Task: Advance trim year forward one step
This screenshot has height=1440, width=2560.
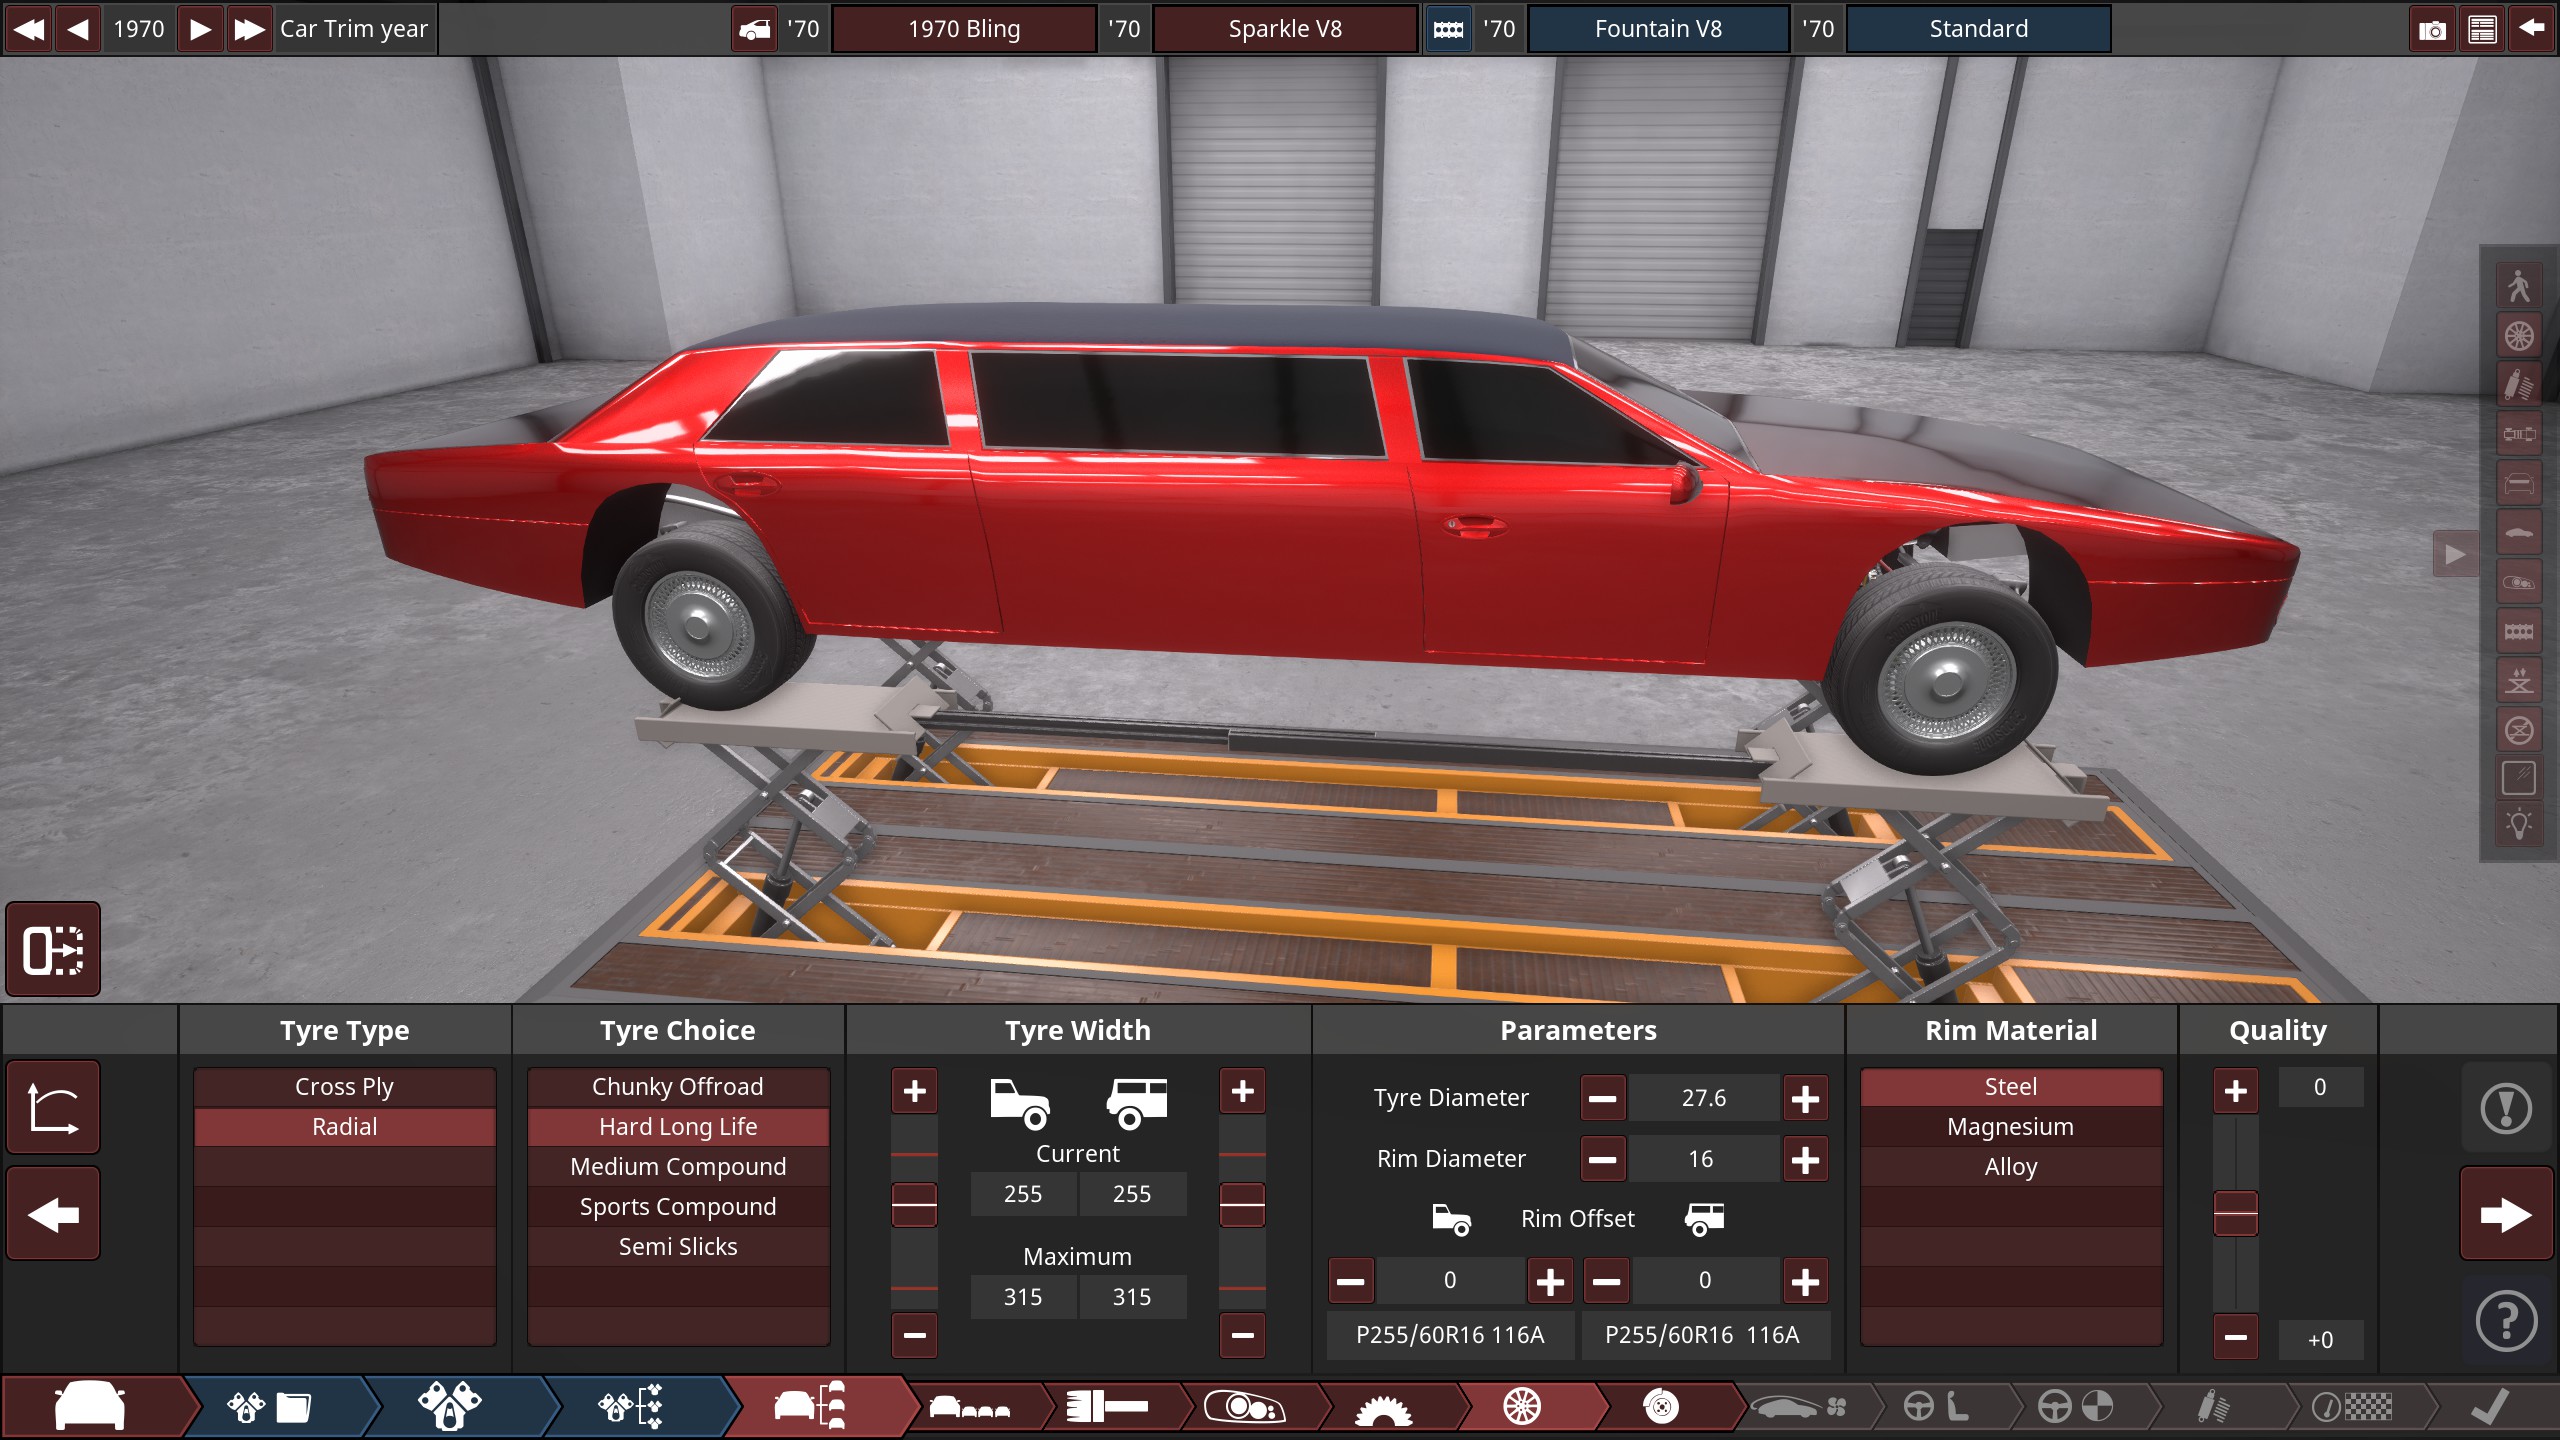Action: coord(200,29)
